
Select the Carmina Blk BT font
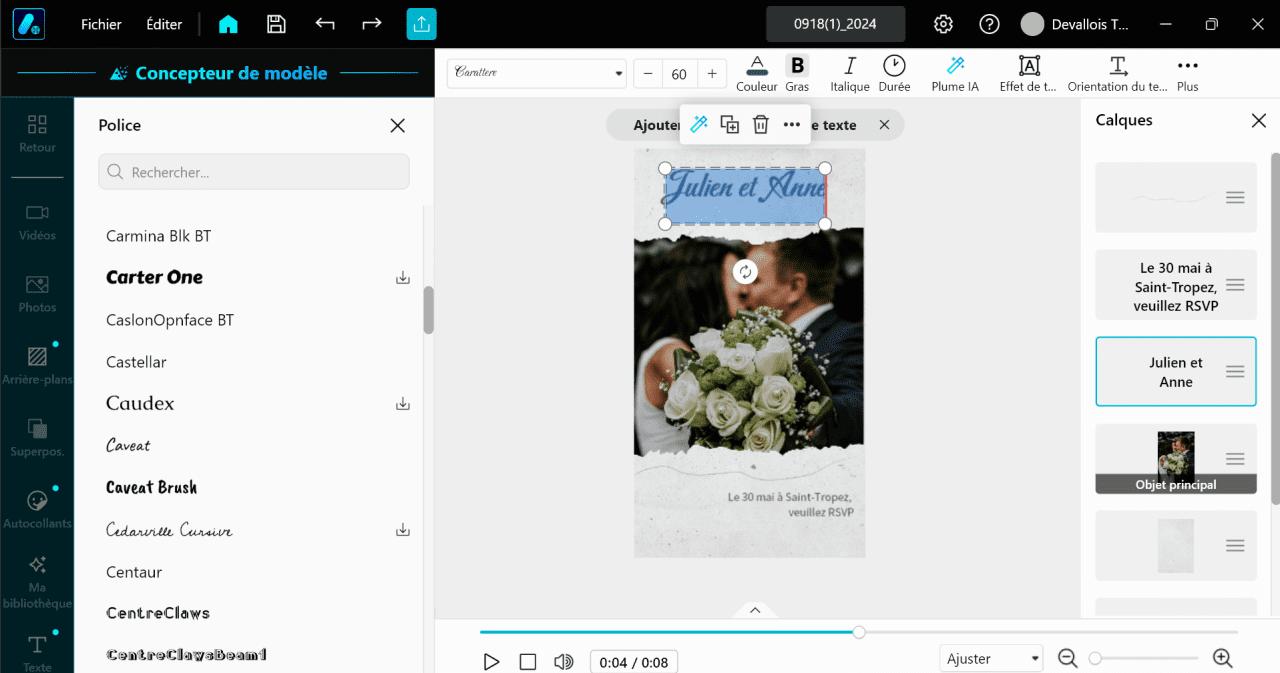click(159, 236)
